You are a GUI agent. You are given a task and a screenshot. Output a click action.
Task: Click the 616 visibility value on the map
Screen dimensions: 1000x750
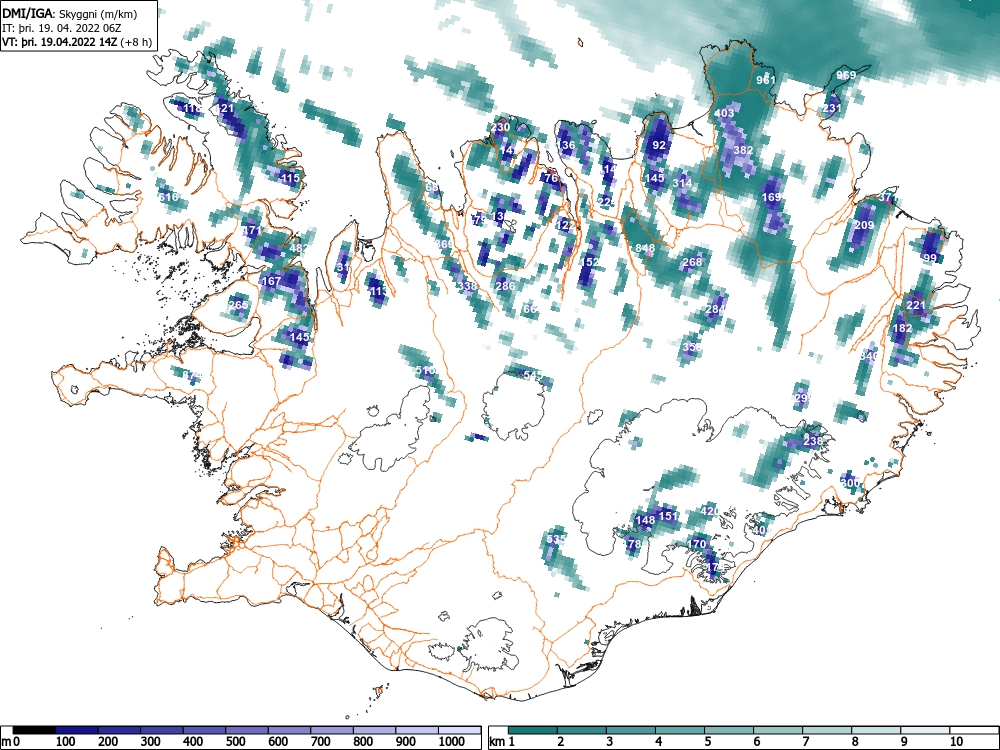click(x=168, y=196)
